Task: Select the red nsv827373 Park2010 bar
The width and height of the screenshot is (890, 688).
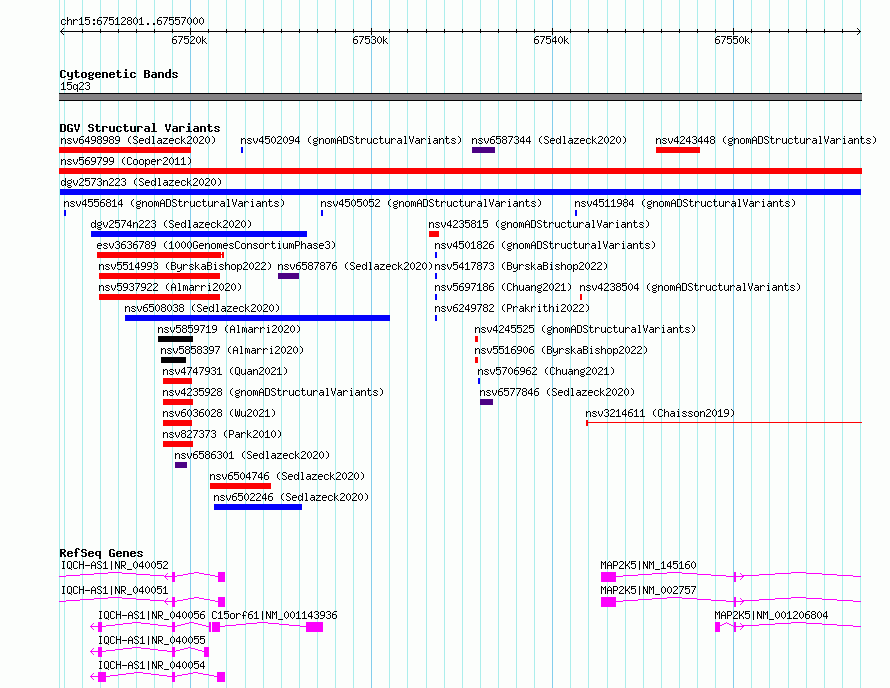Action: [178, 444]
